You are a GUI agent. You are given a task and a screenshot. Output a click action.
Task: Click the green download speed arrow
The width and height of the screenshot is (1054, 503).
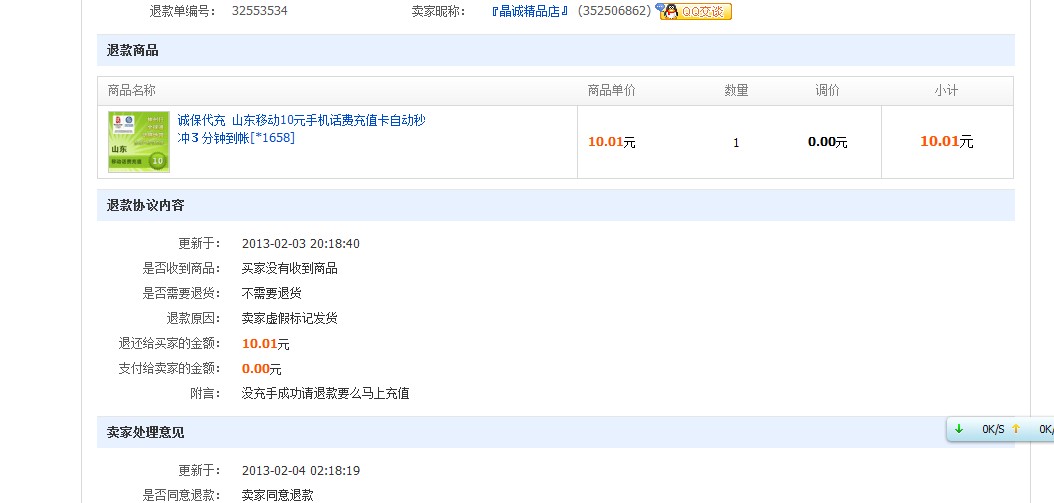[959, 429]
